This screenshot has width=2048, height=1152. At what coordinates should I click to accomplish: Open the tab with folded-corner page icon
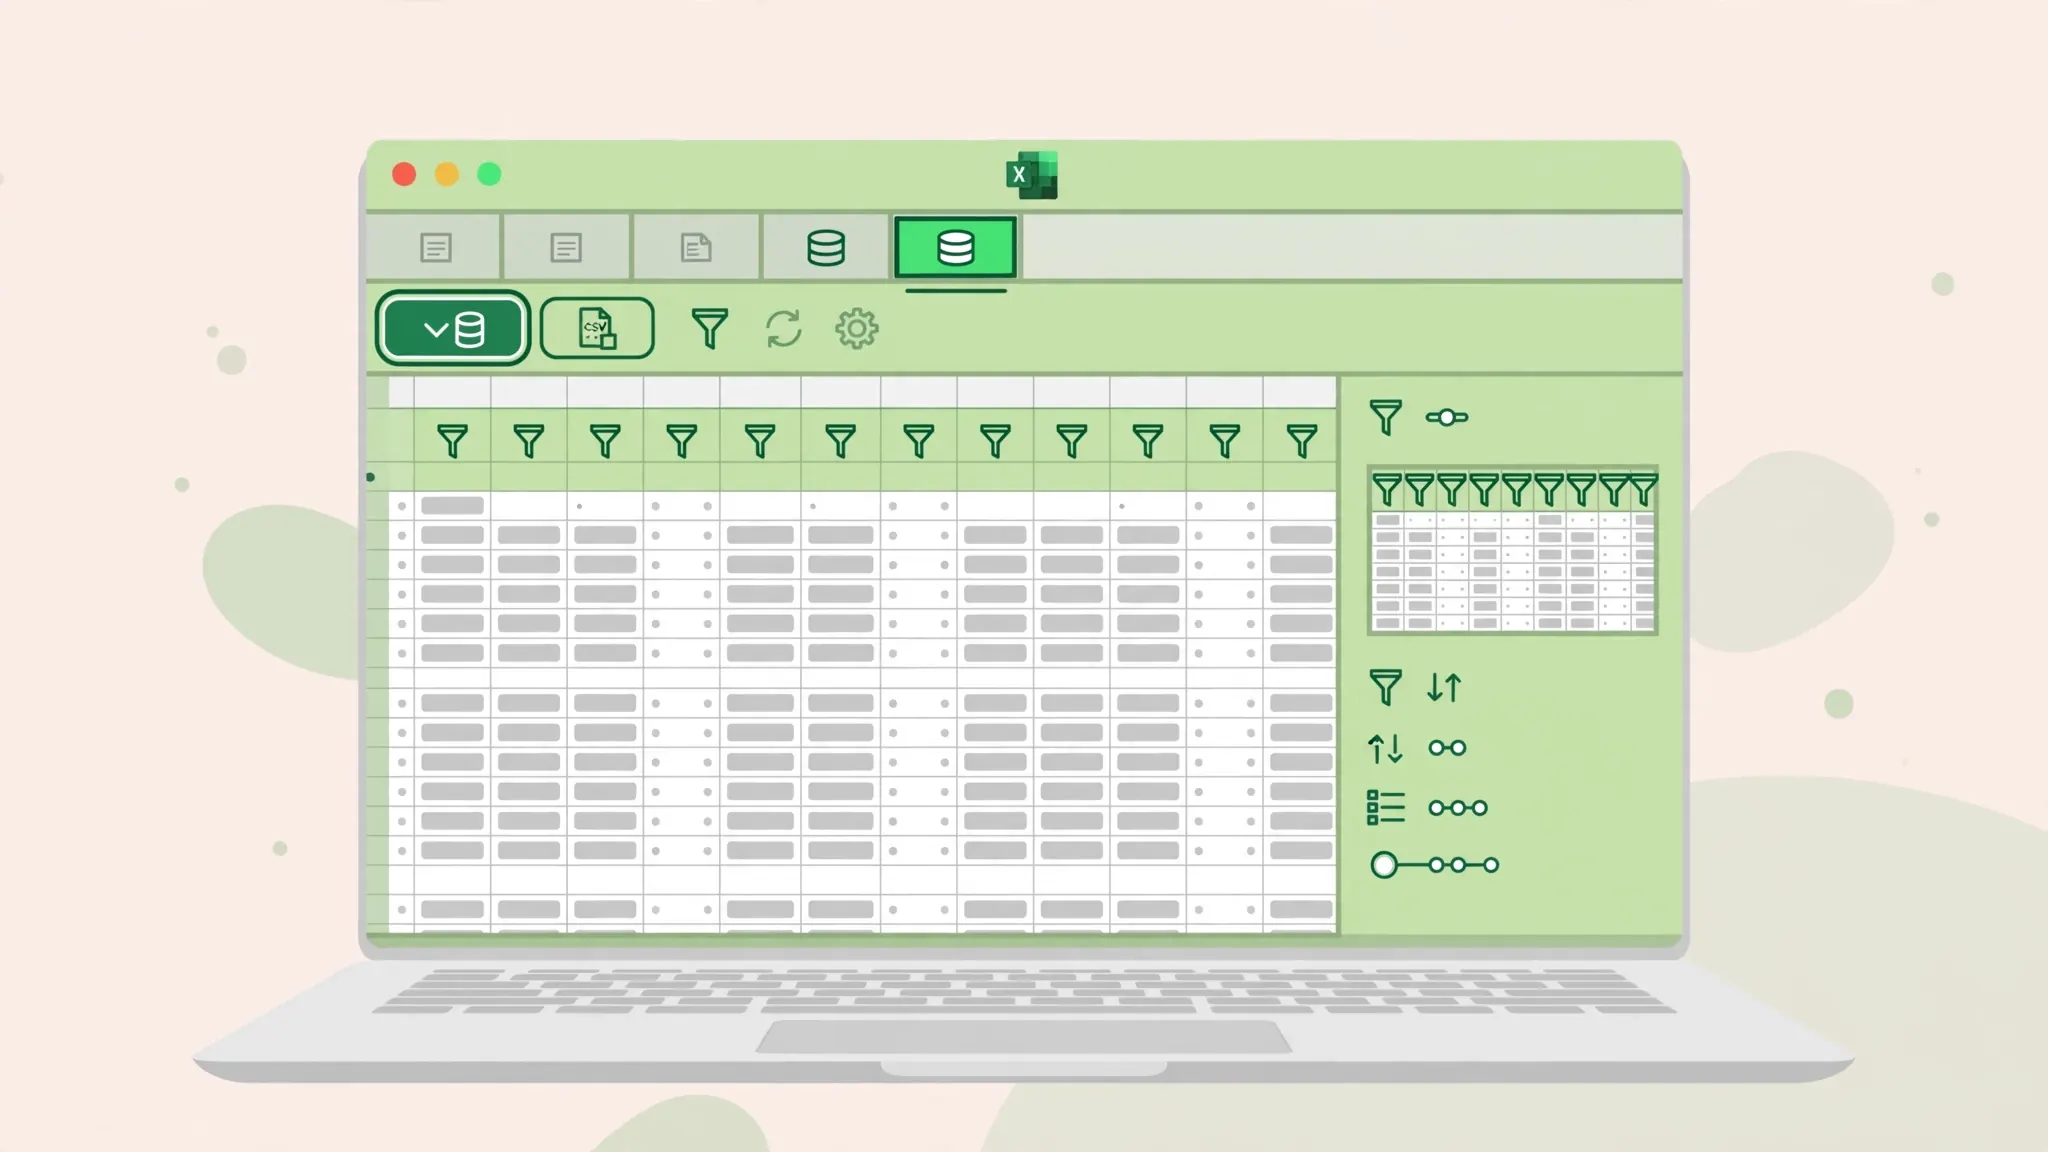(x=696, y=247)
